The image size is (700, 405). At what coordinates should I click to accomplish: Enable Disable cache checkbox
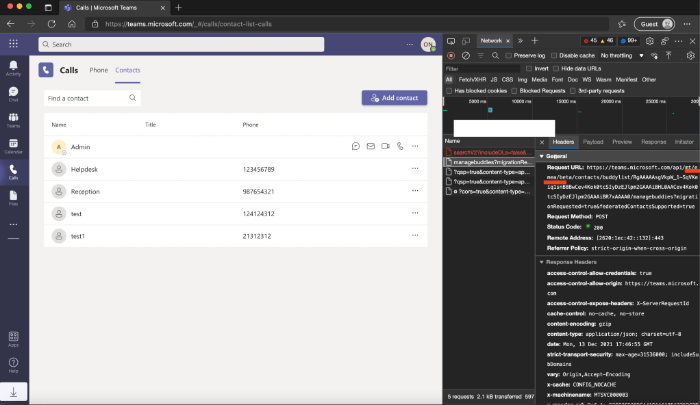click(554, 56)
